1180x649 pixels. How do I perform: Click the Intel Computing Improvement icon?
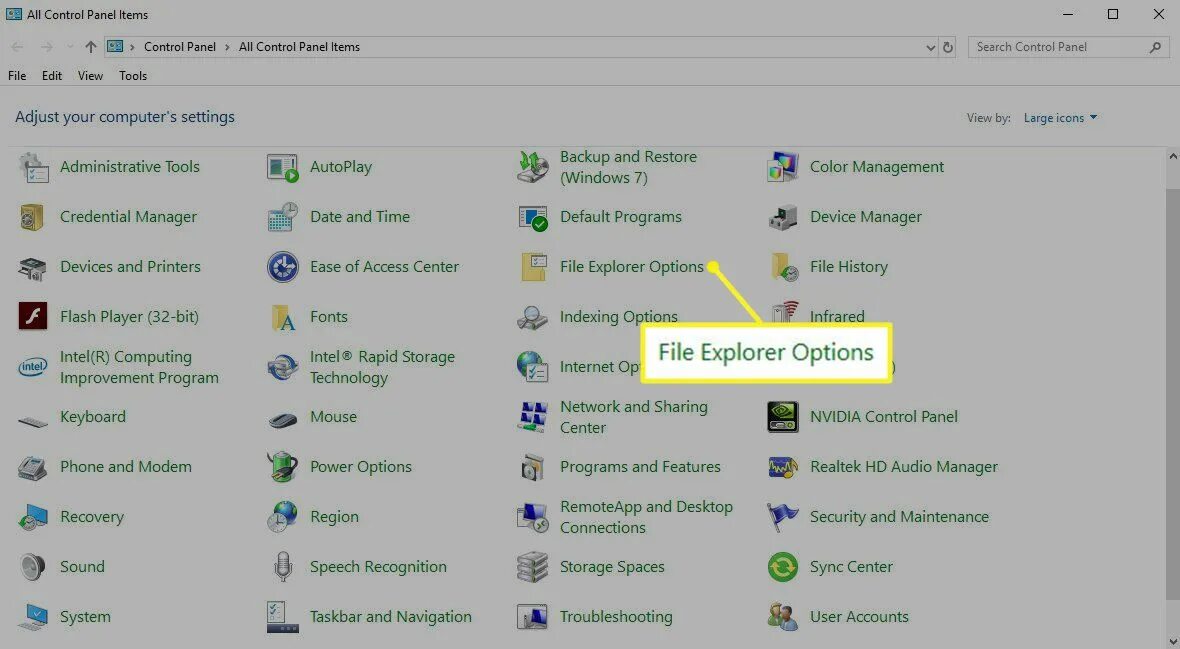tap(33, 367)
